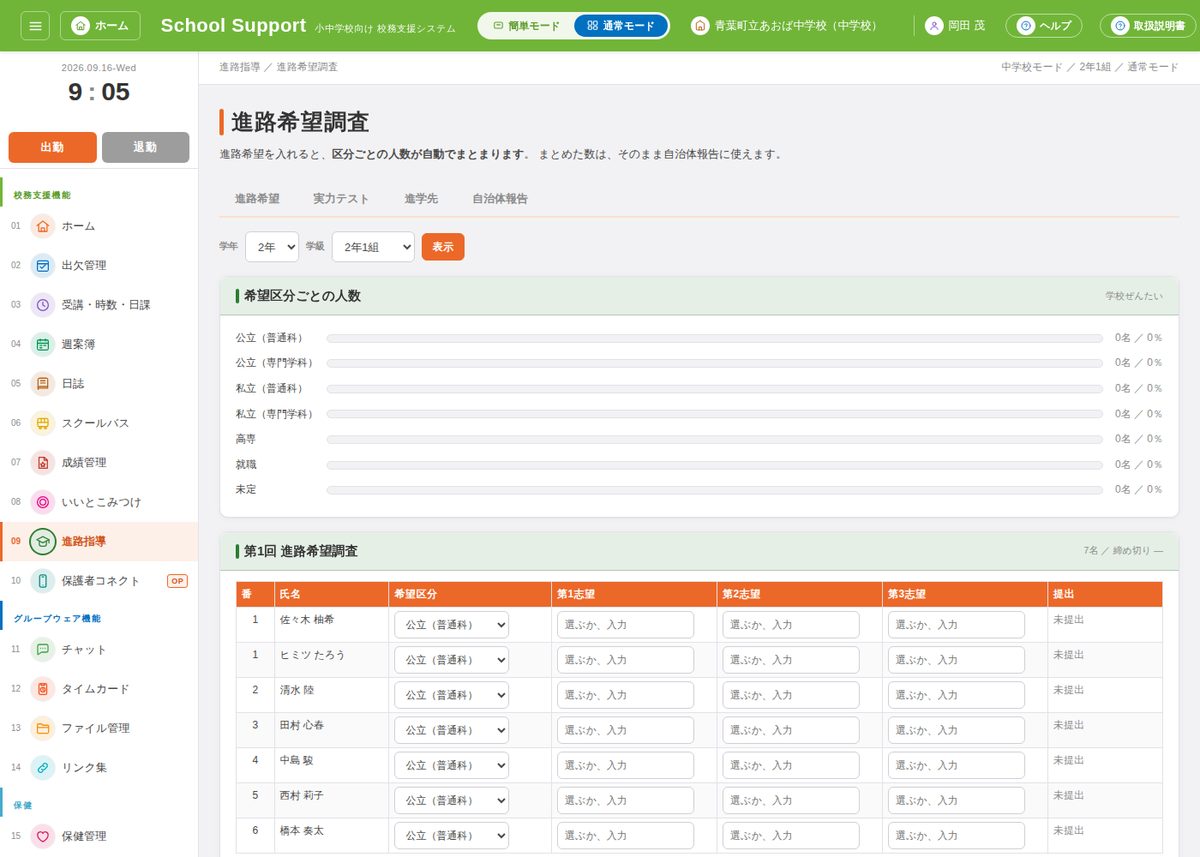The width and height of the screenshot is (1200, 857).
Task: Click the 出勤 clock-in button
Action: tap(52, 147)
